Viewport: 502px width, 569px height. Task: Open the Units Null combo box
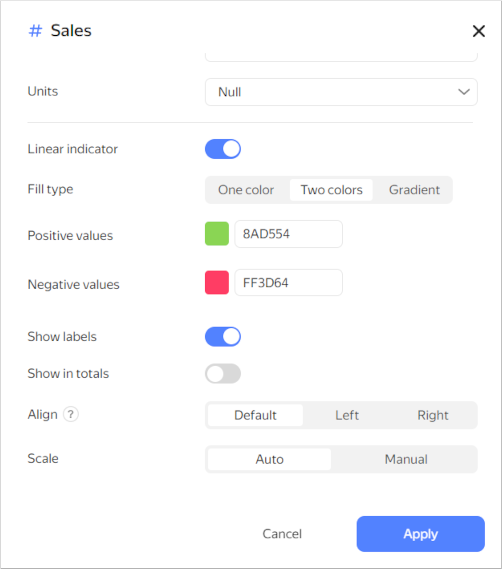(x=341, y=92)
